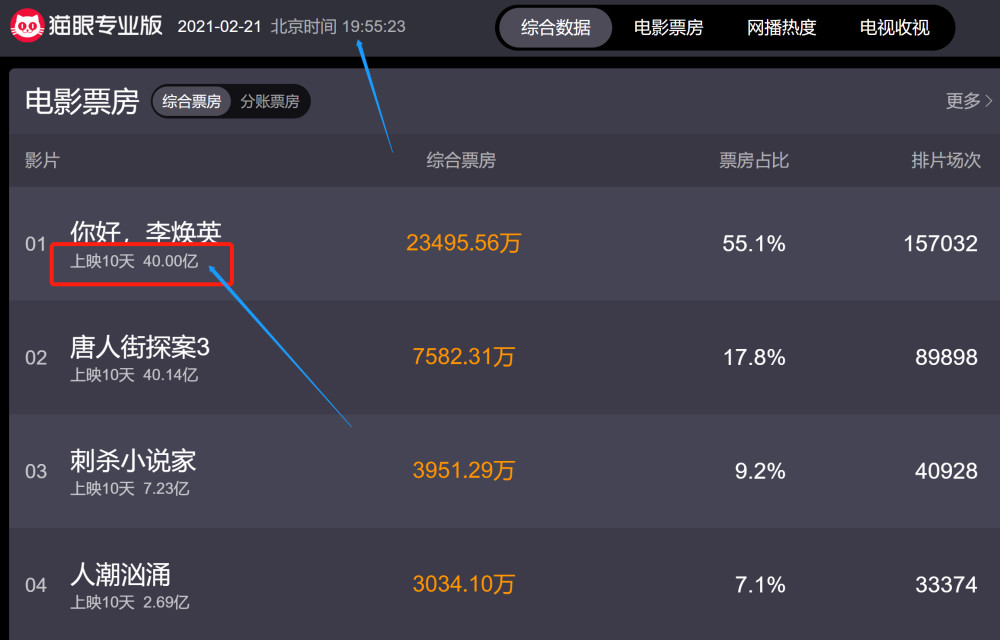1000x640 pixels.
Task: Switch to 综合票房 toggle option
Action: [191, 101]
